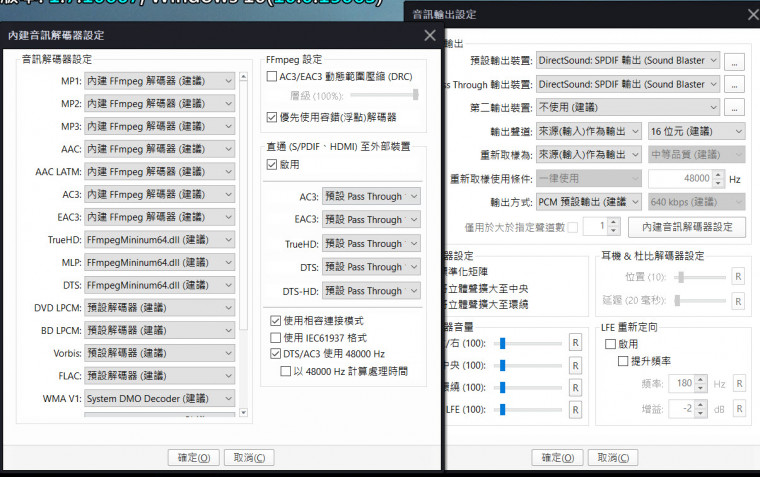Expand the TrueHD Pass Through dropdown

coord(372,244)
